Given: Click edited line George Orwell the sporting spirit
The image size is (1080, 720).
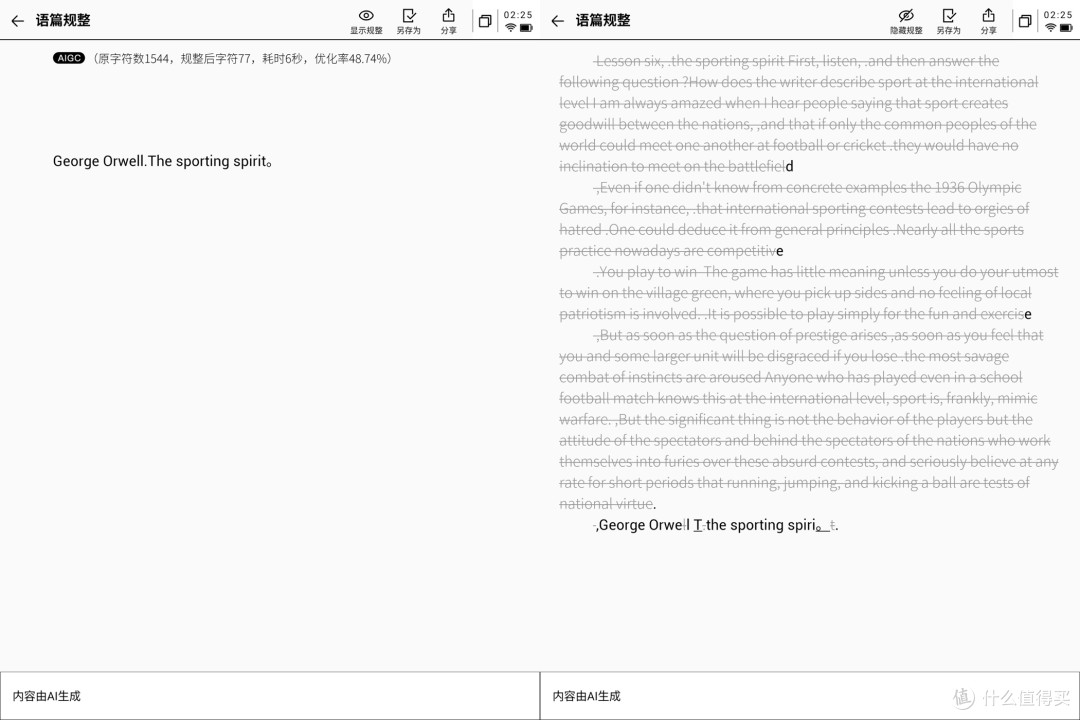Looking at the screenshot, I should [716, 526].
